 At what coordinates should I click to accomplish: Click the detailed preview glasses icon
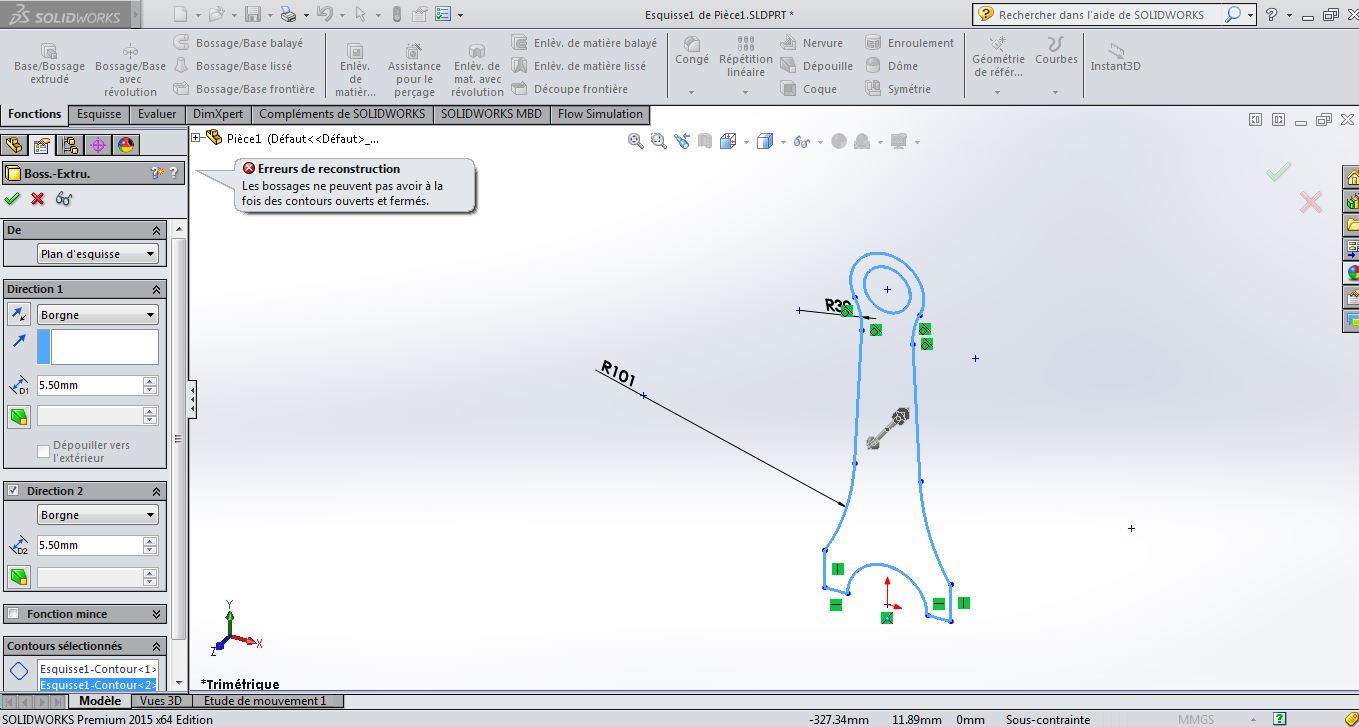[64, 199]
